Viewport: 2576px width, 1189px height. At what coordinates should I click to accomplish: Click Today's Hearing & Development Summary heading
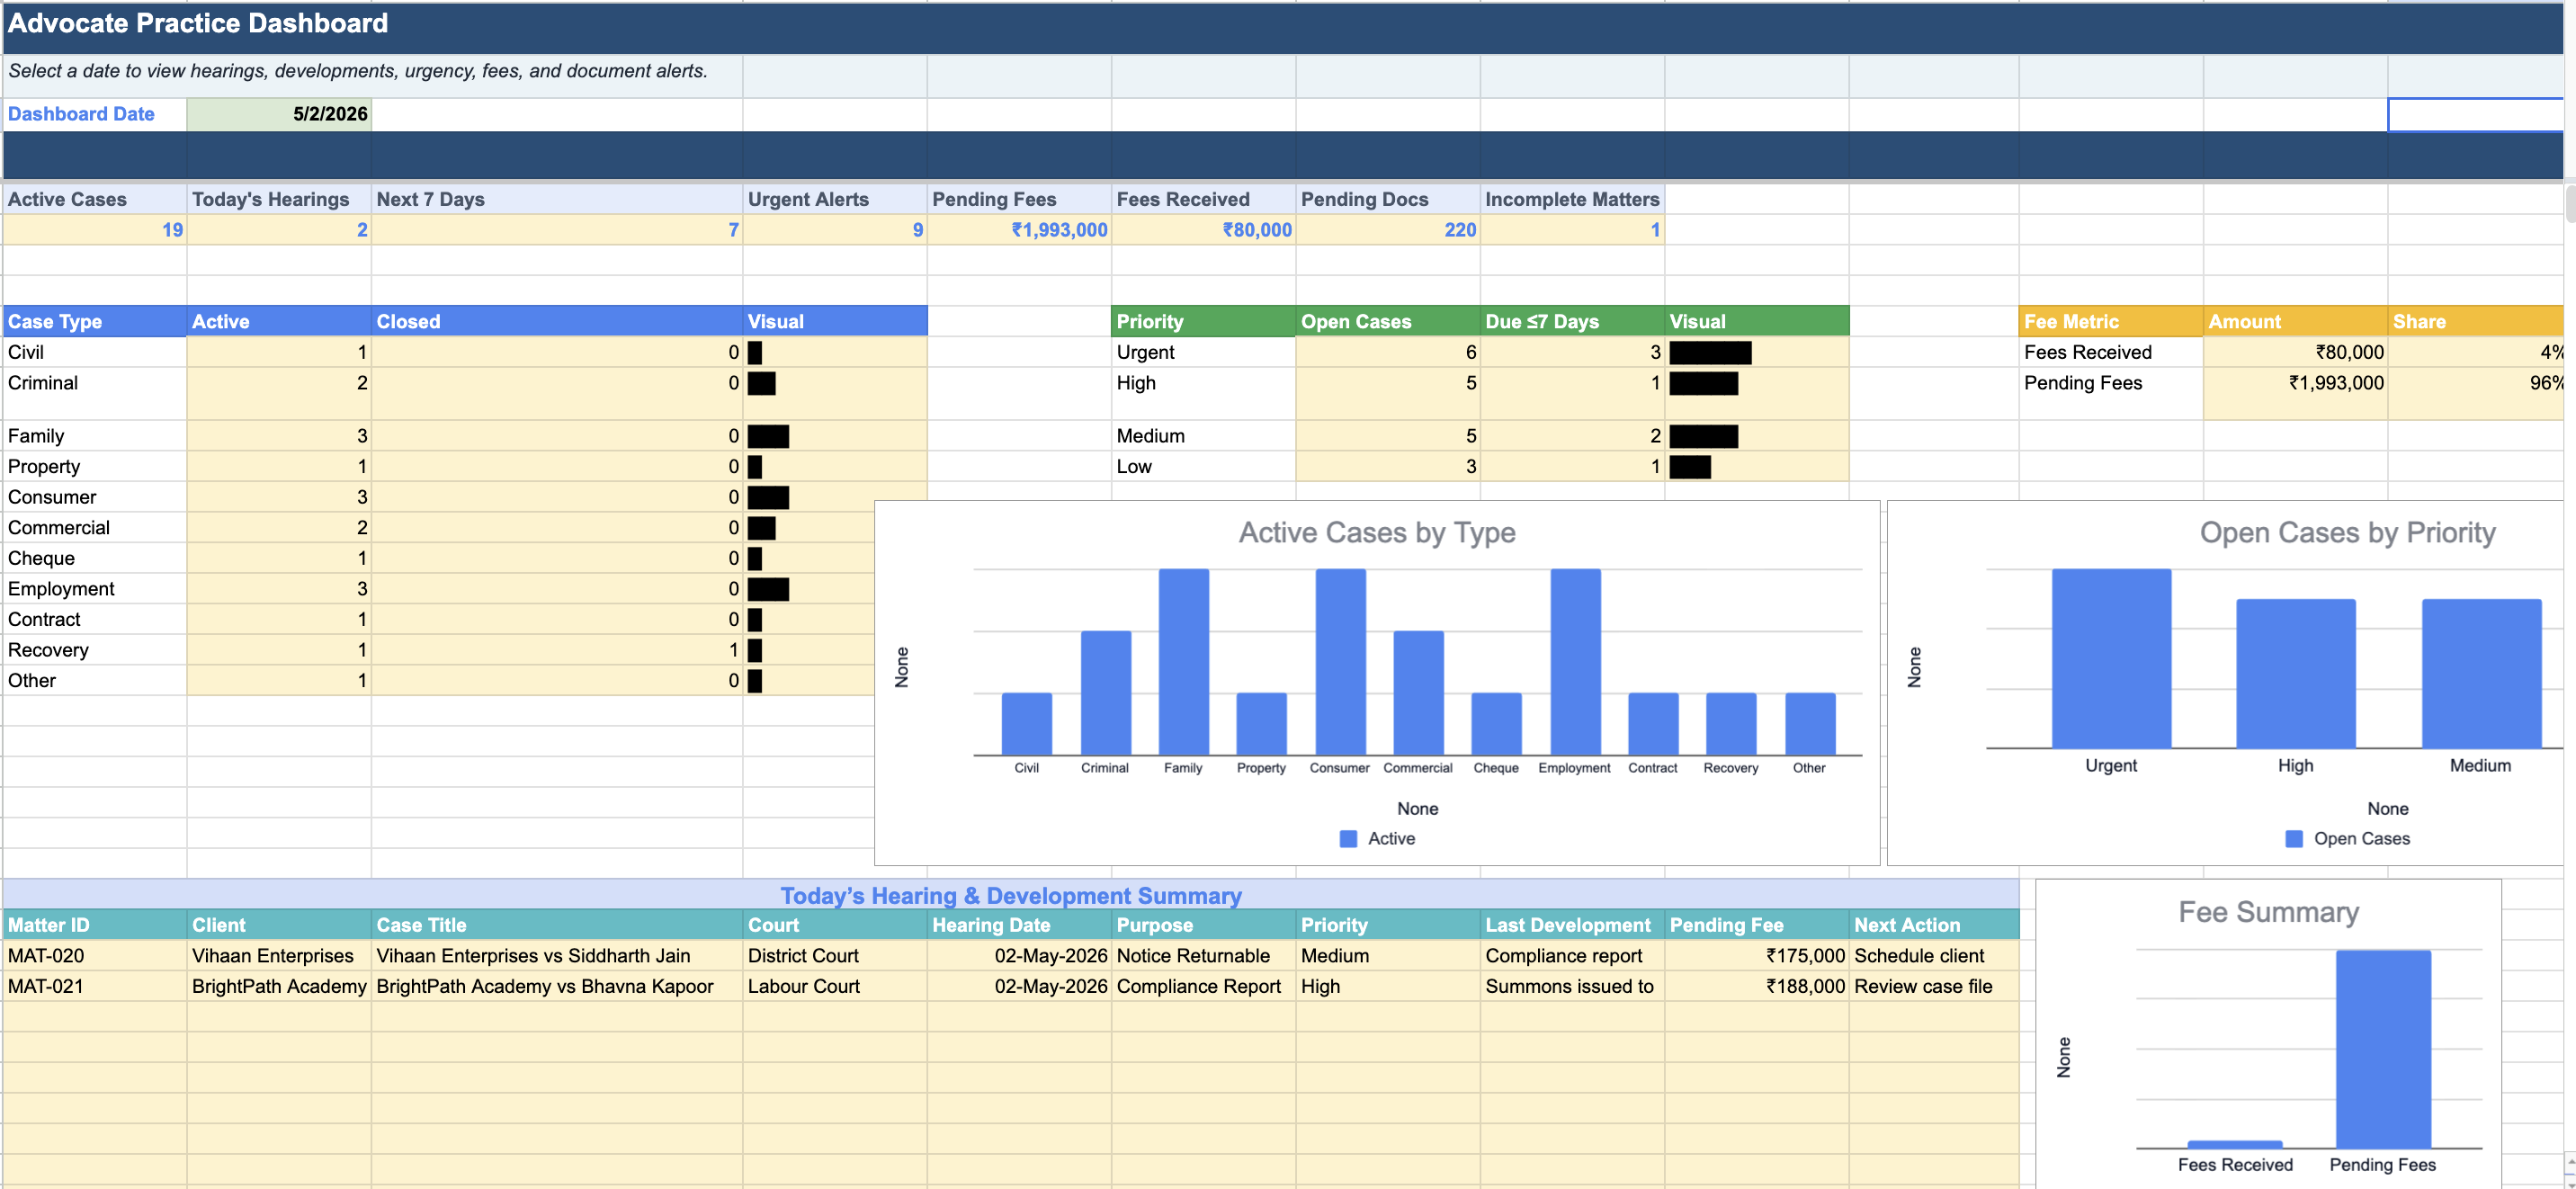coord(1011,896)
